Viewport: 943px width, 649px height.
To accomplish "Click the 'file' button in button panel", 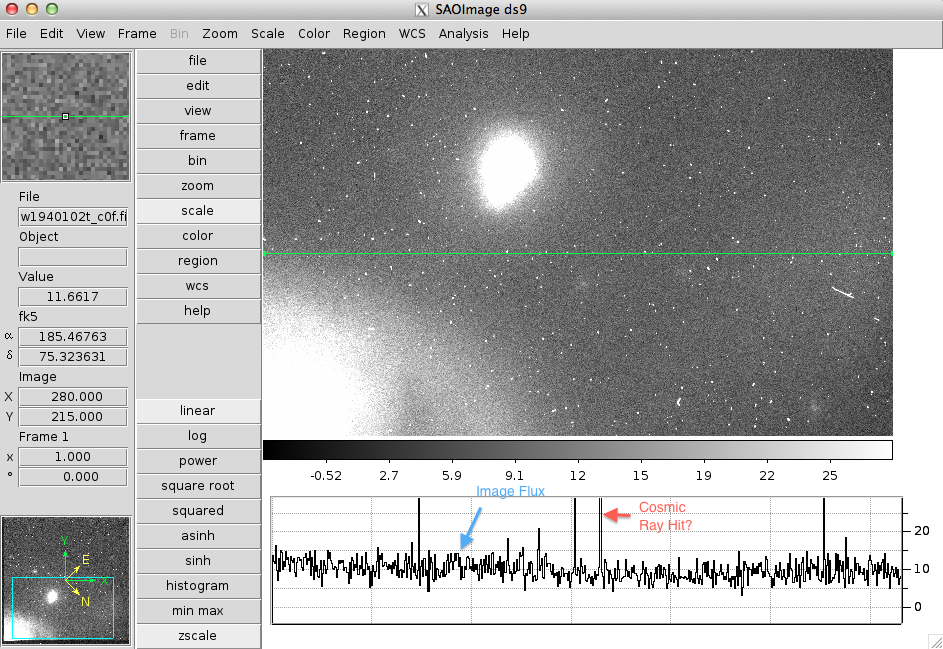I will coord(198,61).
